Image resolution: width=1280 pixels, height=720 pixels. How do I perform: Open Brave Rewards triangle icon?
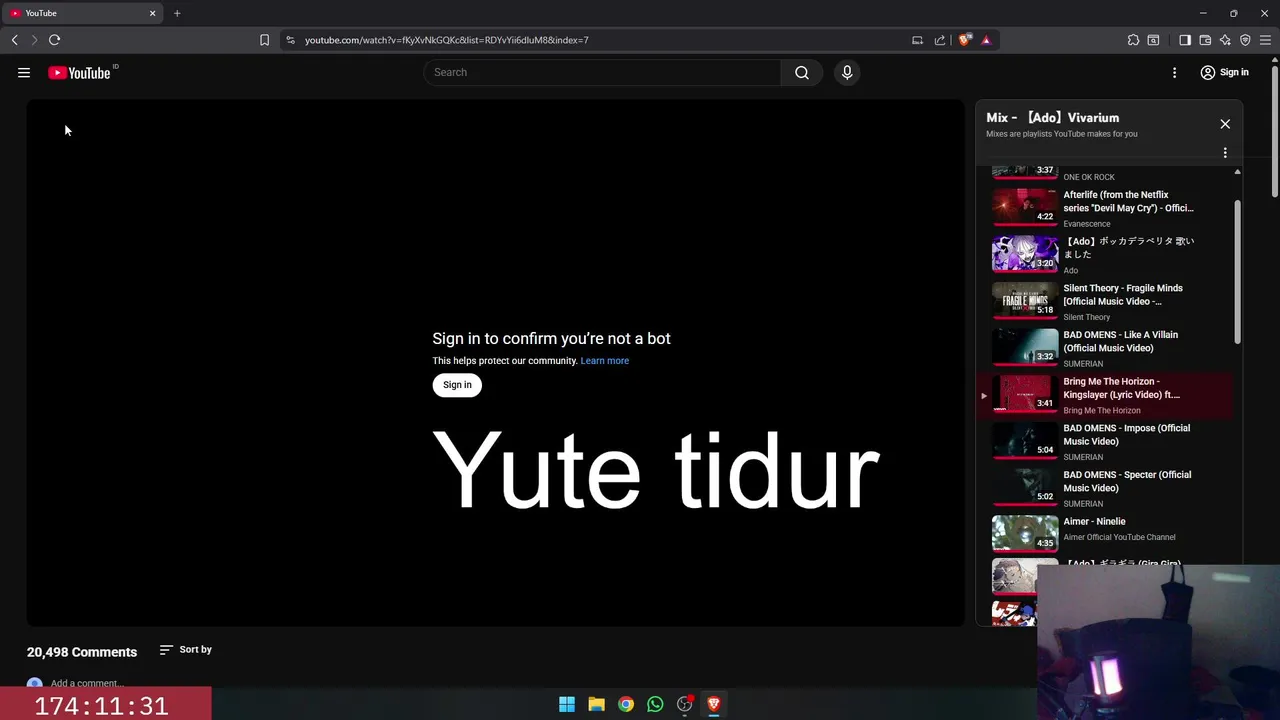tap(986, 40)
